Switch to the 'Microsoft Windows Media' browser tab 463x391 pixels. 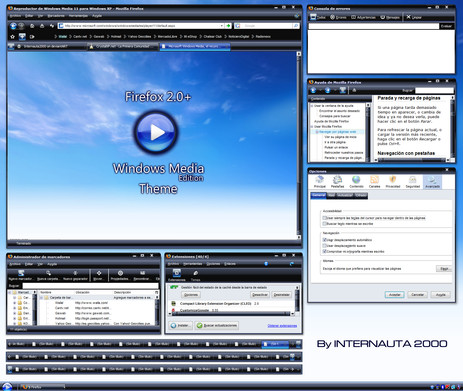point(195,47)
